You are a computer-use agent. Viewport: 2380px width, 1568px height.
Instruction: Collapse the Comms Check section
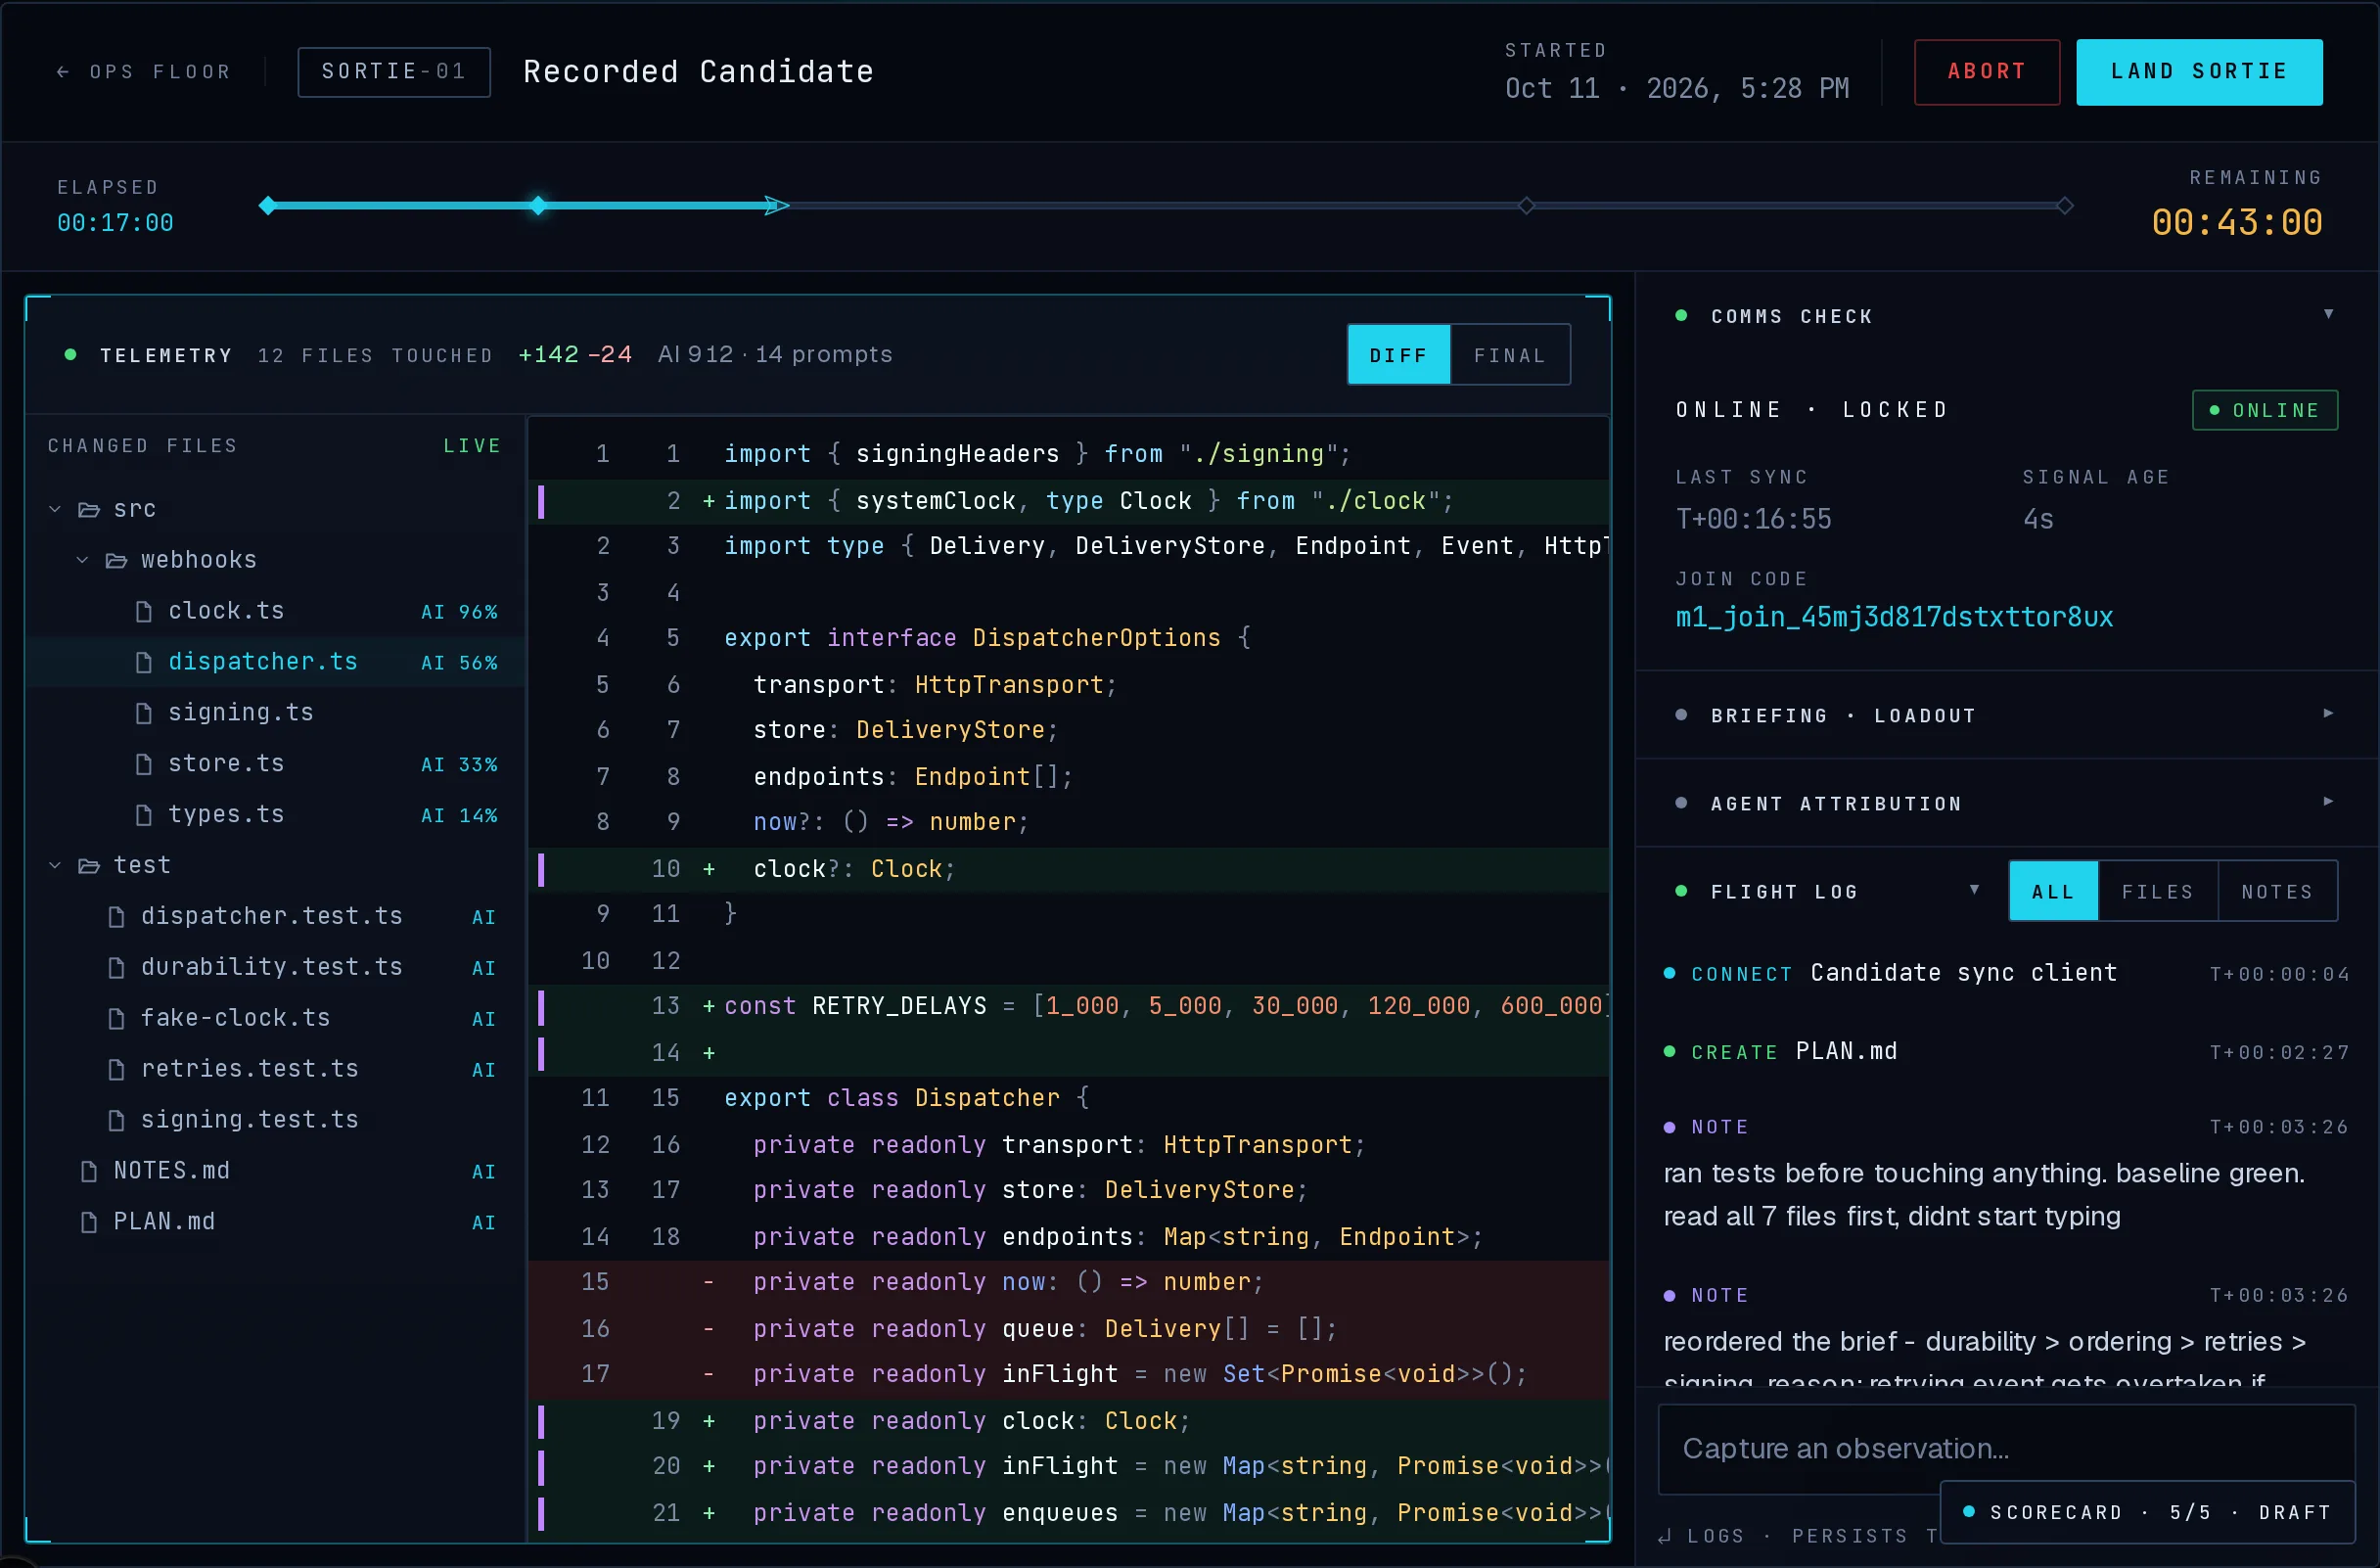(x=2328, y=315)
